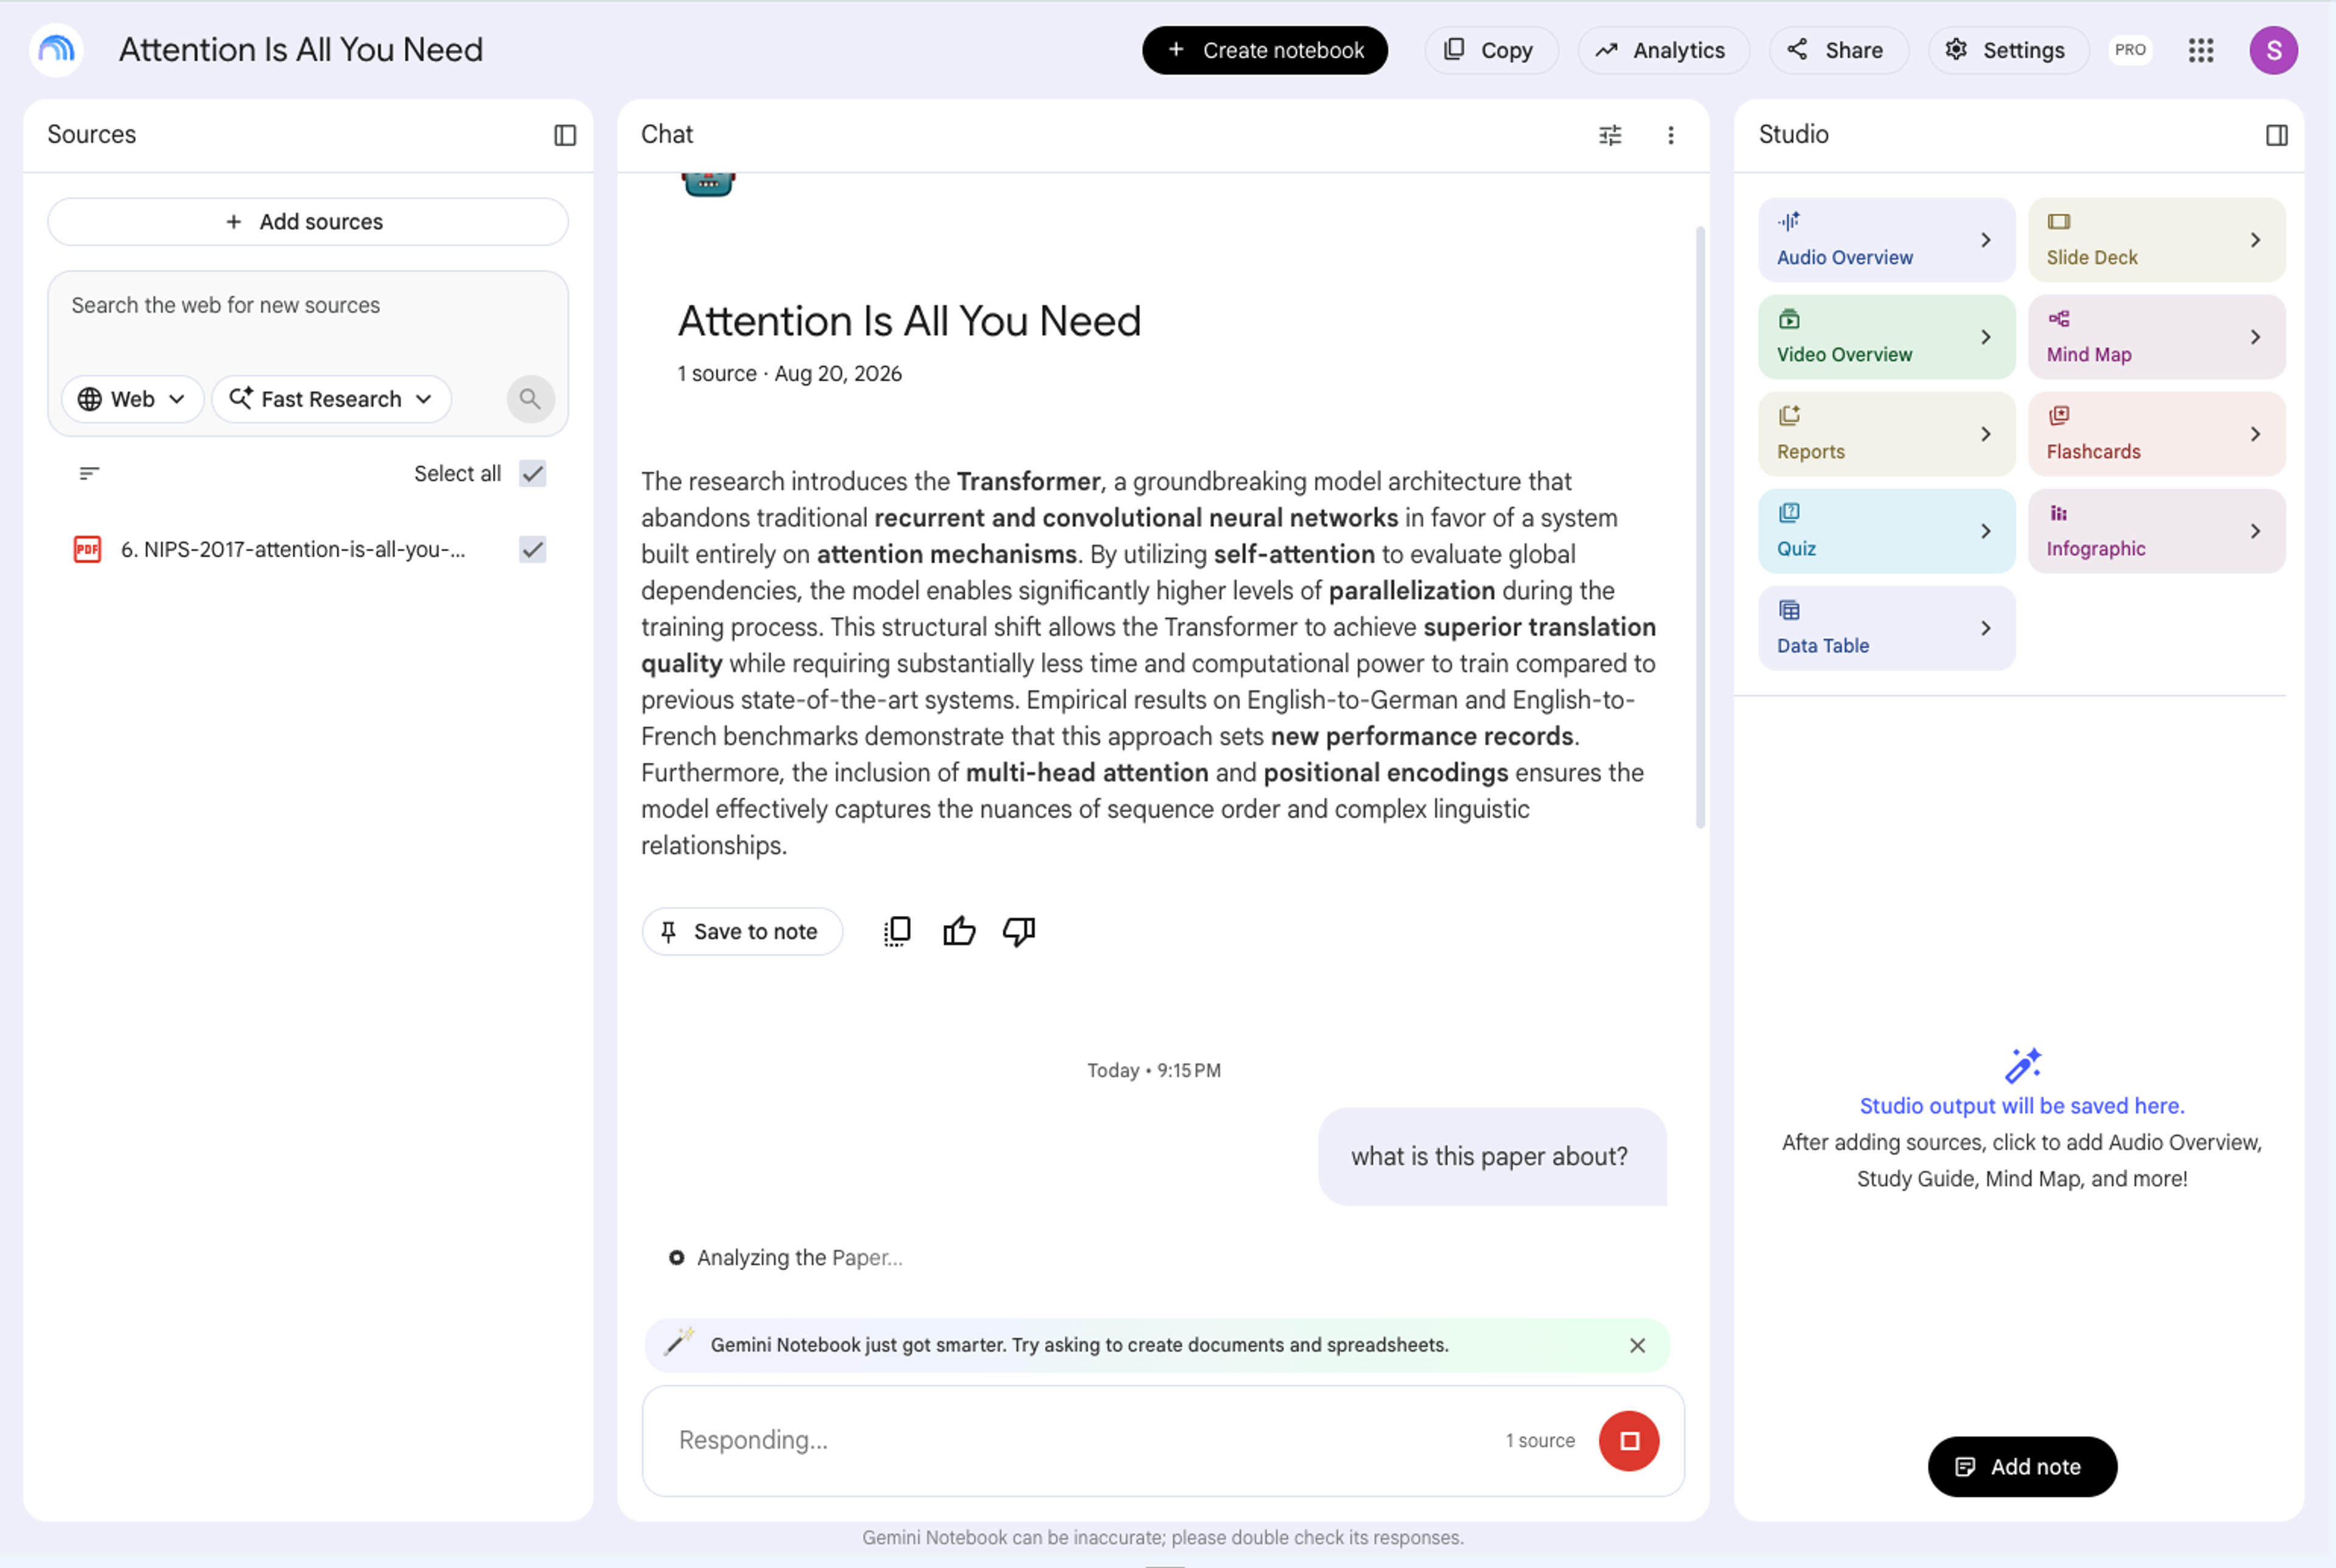This screenshot has width=2336, height=1568.
Task: Click the Slide Deck icon
Action: 2059,221
